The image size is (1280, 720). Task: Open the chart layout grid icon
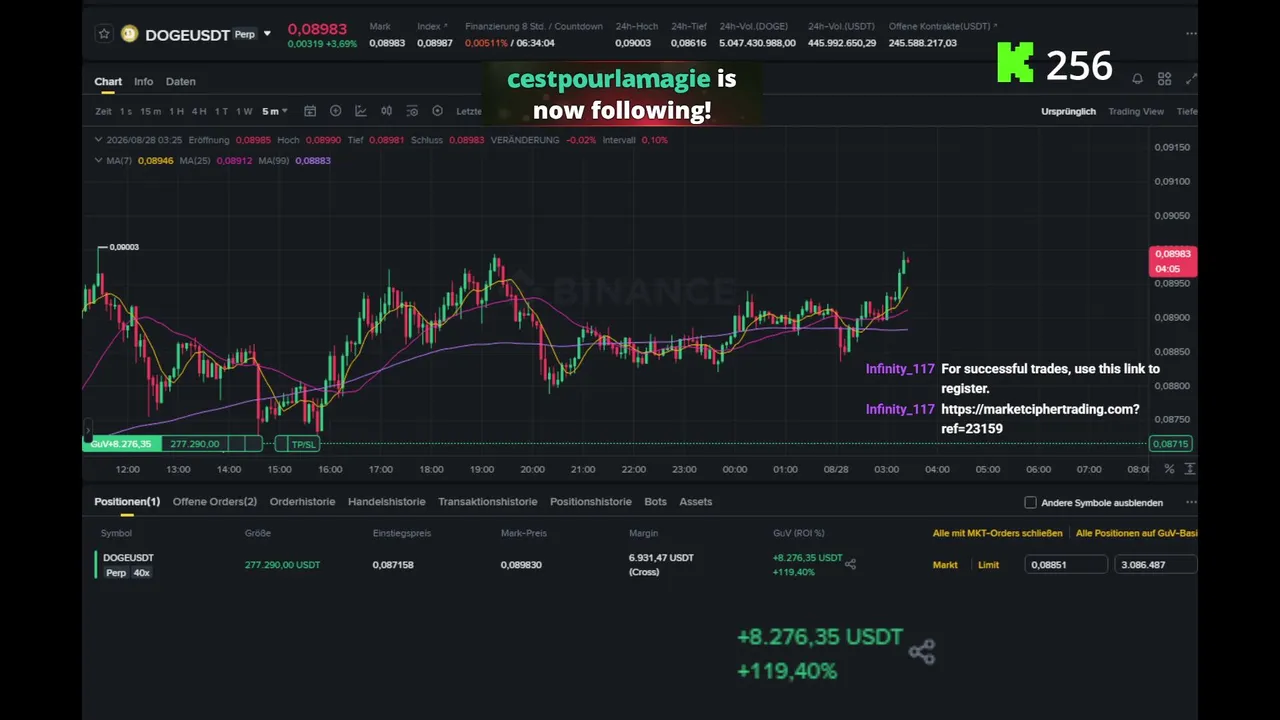1164,79
